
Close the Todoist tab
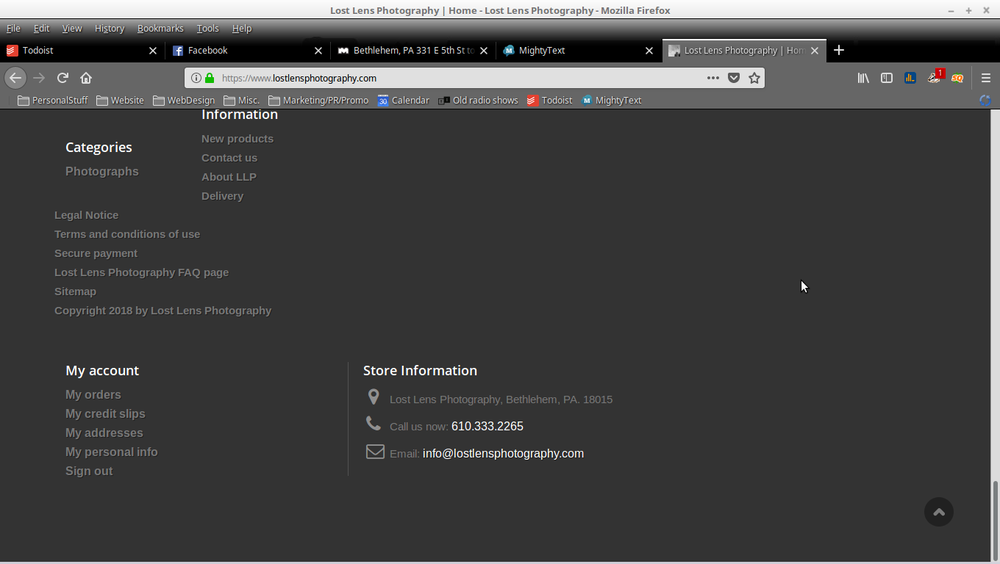coord(152,50)
